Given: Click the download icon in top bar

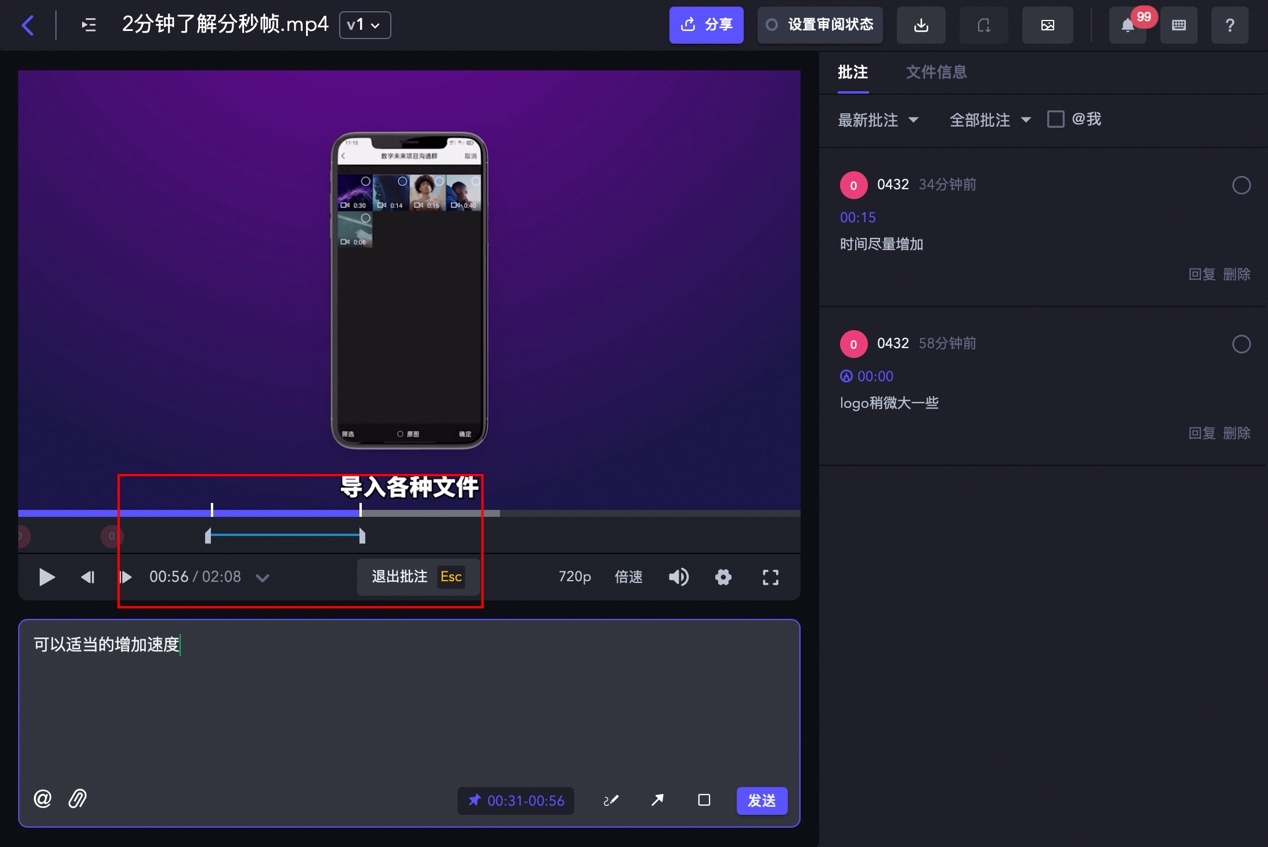Looking at the screenshot, I should coord(921,25).
